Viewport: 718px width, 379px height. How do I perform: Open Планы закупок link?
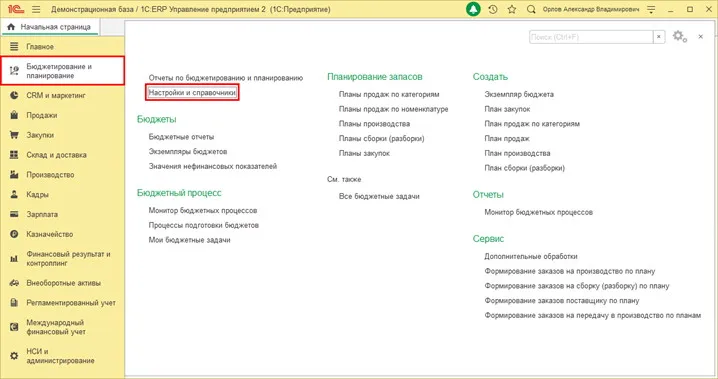coord(364,153)
